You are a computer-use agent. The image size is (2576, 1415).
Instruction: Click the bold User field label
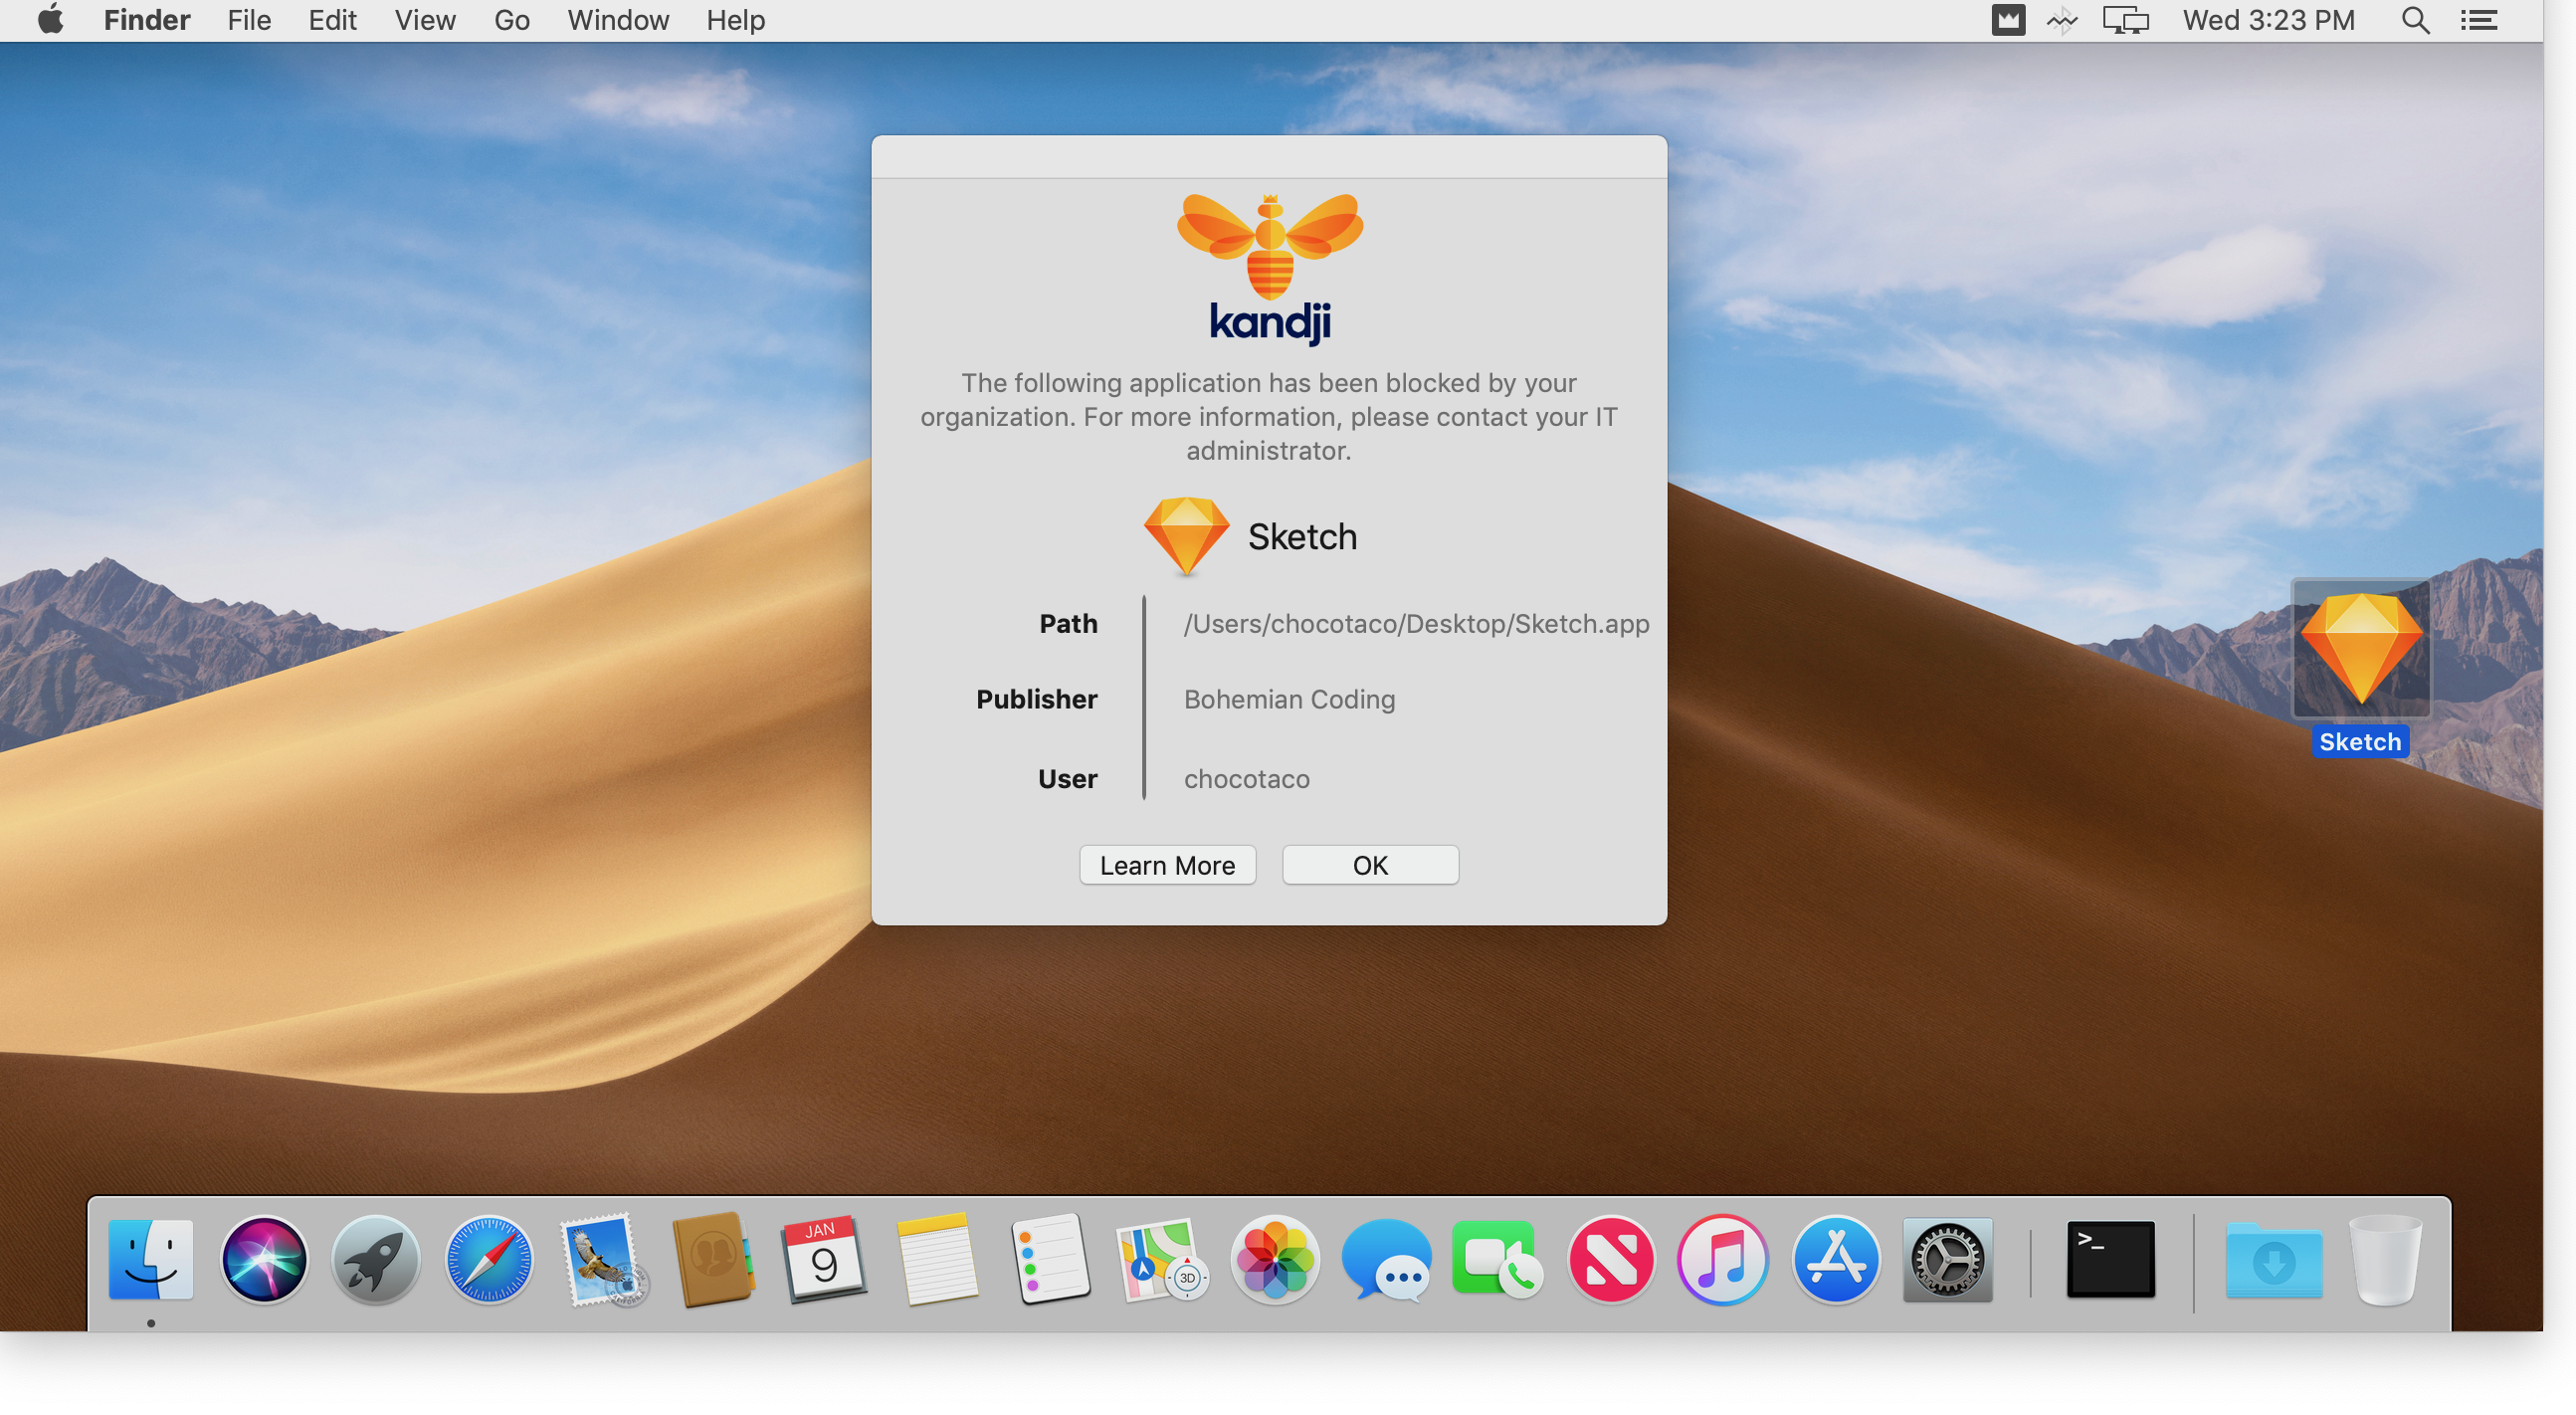click(x=1067, y=779)
